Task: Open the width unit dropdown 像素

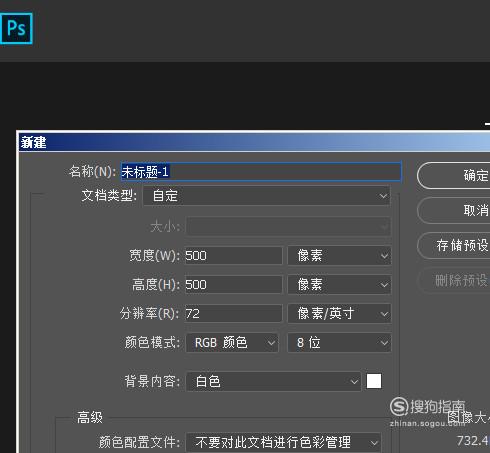Action: pyautogui.click(x=339, y=256)
